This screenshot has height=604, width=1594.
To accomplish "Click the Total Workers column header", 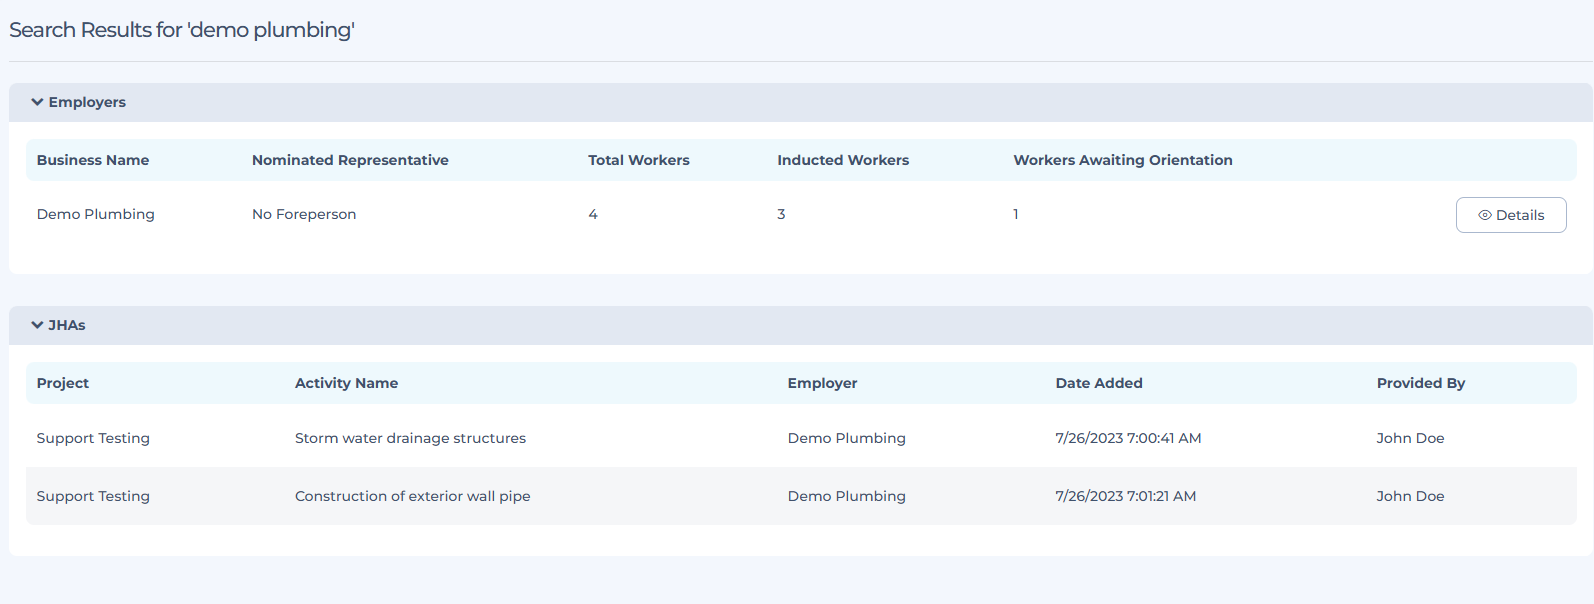I will 638,160.
